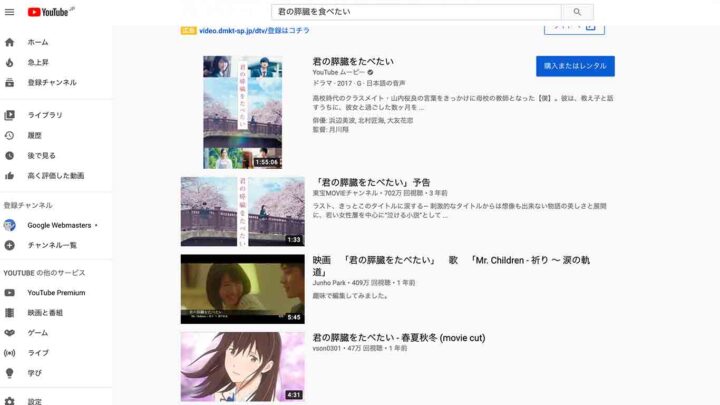Click the 購入またはレンタル button

(575, 66)
